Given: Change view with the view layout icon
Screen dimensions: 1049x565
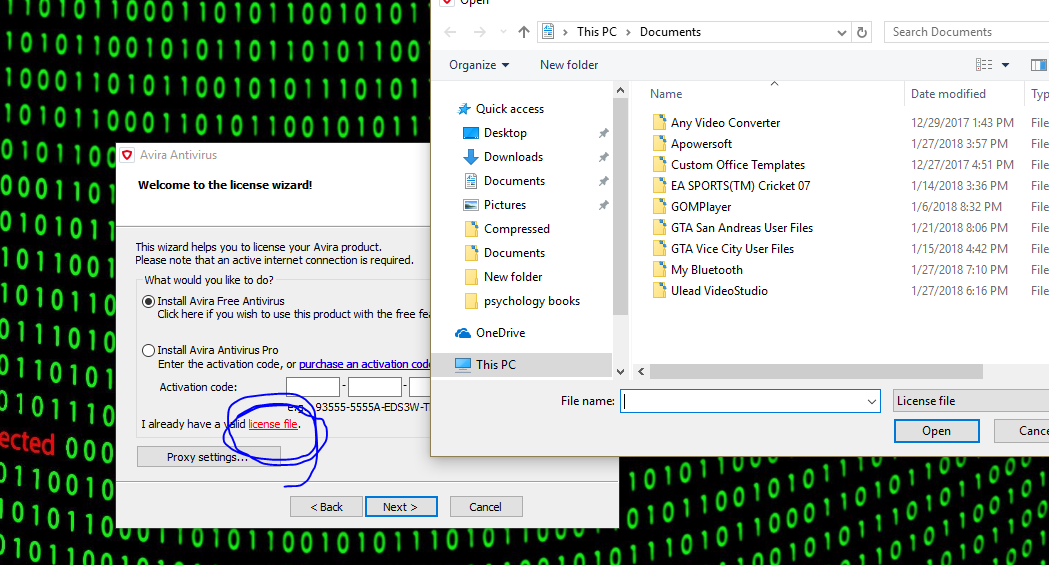Looking at the screenshot, I should pos(984,65).
